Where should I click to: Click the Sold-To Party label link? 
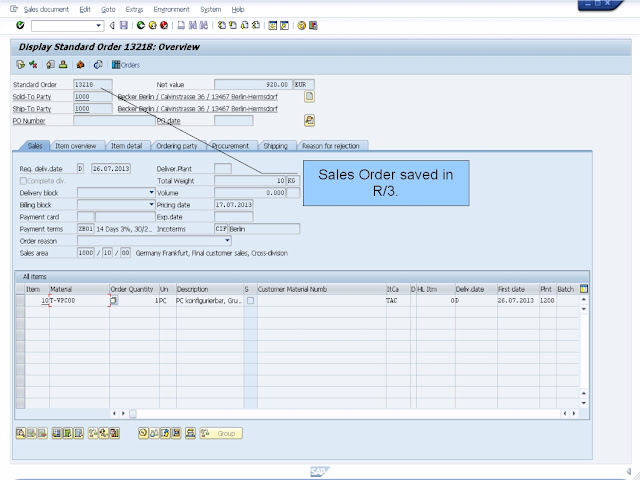tap(32, 97)
